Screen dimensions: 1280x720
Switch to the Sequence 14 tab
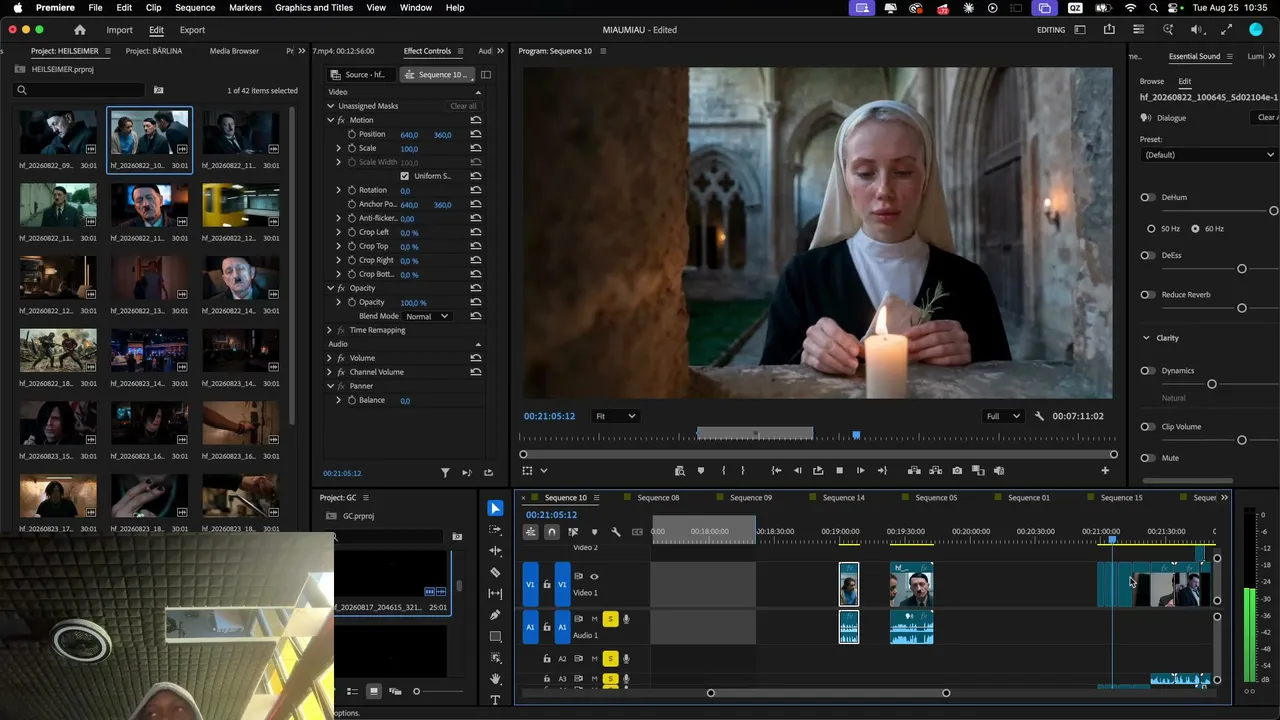coord(844,498)
